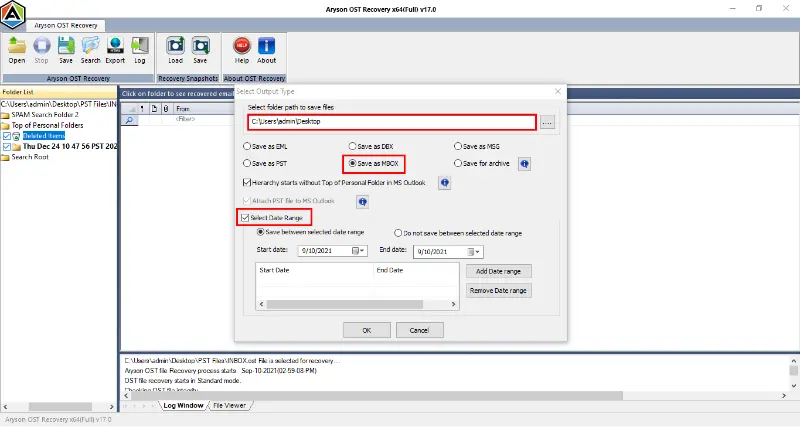Viewport: 800px width, 427px height.
Task: Switch to the File Viewer tab
Action: tap(230, 406)
